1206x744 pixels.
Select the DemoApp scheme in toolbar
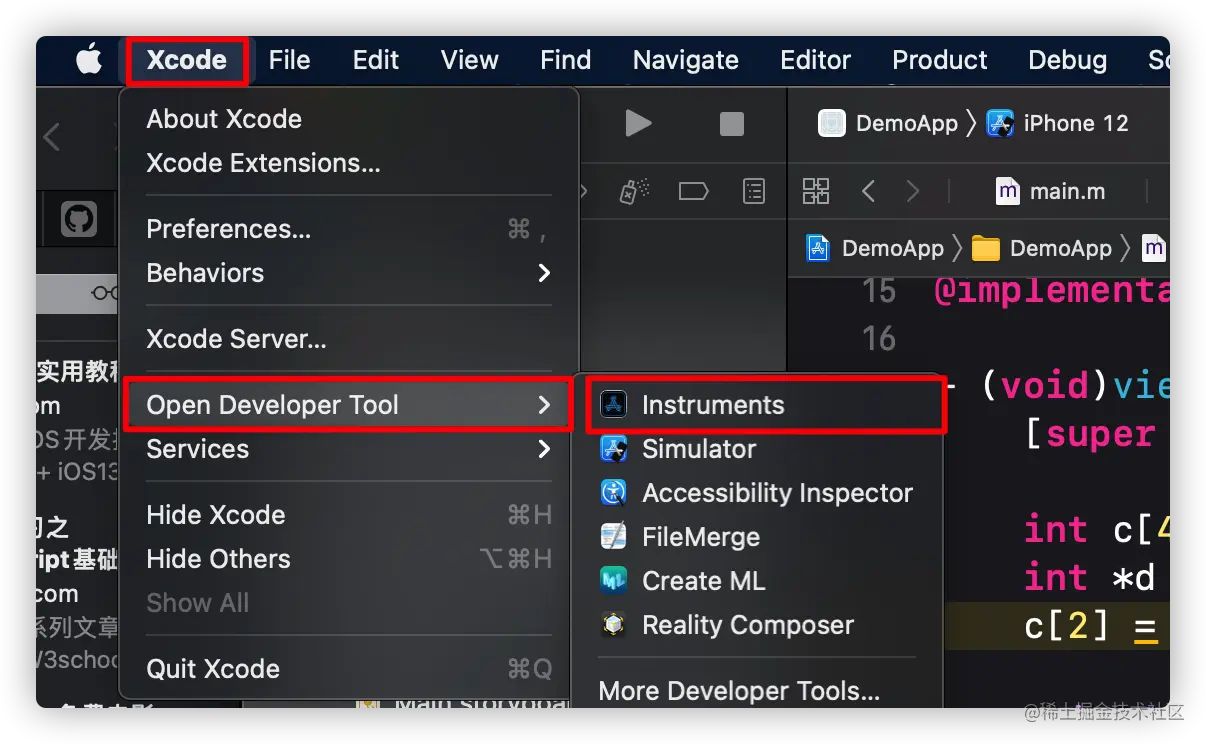889,124
